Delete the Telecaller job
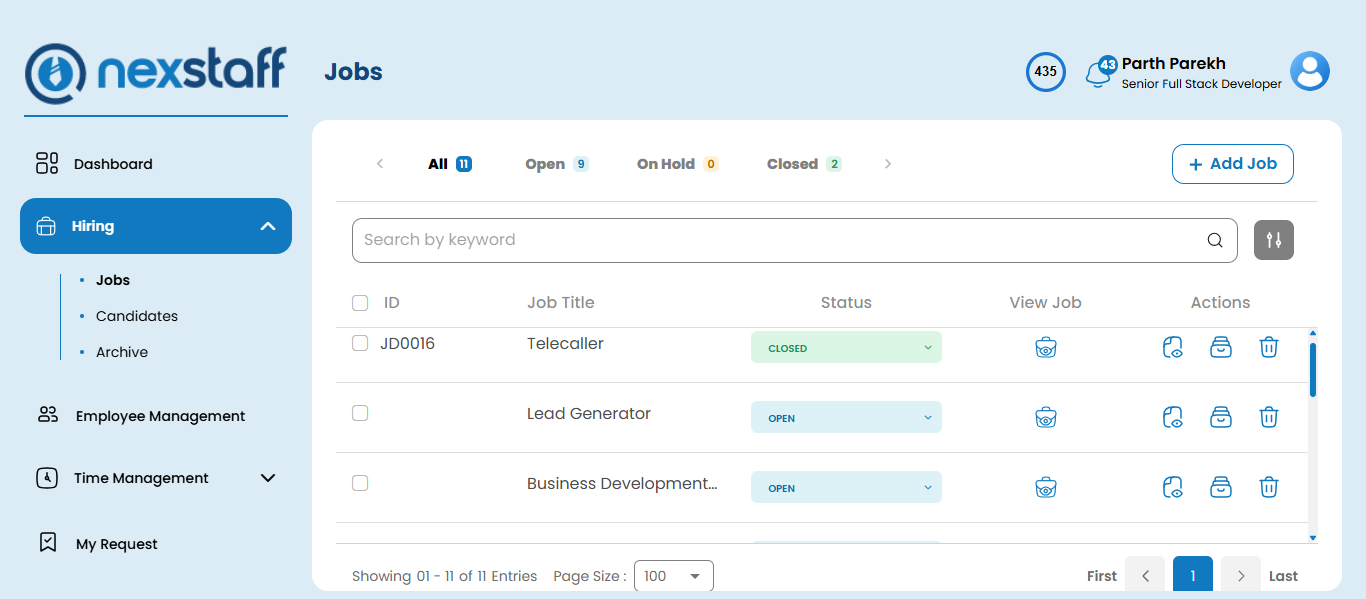1366x599 pixels. pyautogui.click(x=1269, y=347)
